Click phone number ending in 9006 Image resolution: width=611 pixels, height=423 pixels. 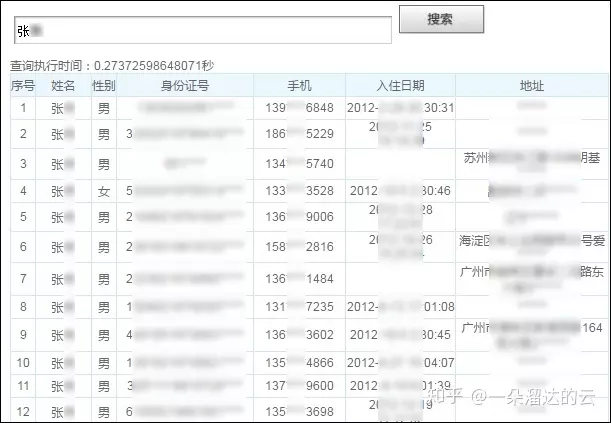299,217
